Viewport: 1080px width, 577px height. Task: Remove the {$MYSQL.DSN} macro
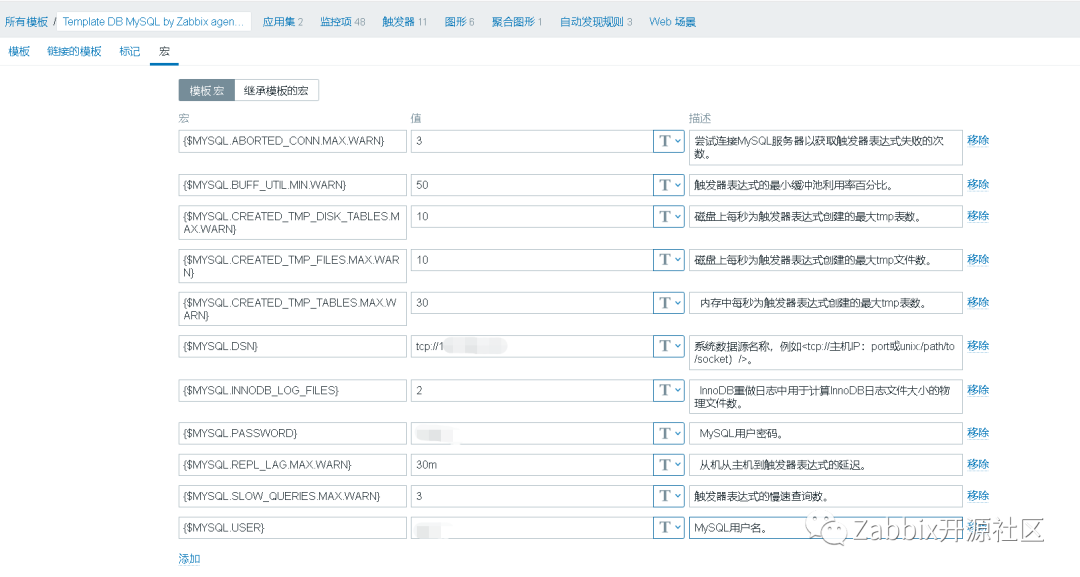coord(977,346)
